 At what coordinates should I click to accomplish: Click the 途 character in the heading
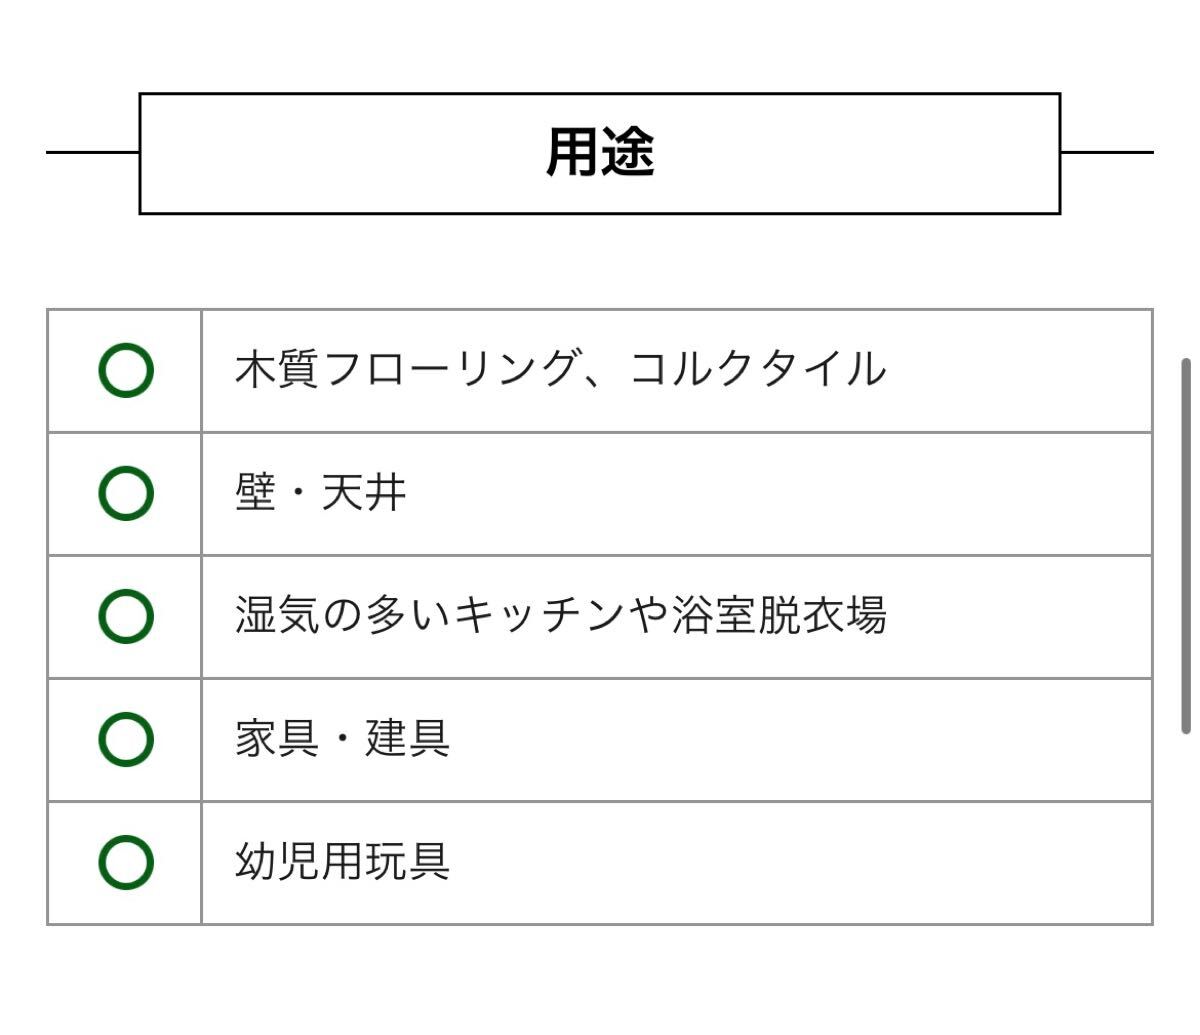tap(628, 153)
